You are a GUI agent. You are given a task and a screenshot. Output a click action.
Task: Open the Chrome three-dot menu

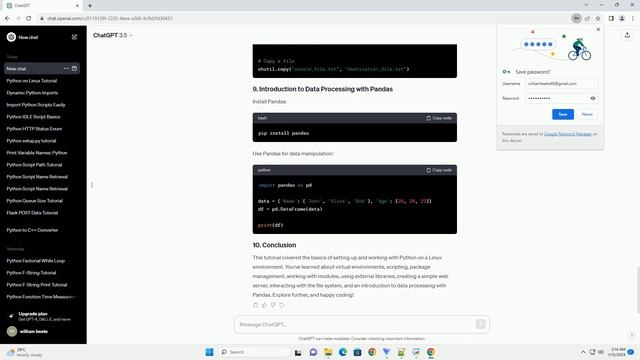point(633,18)
